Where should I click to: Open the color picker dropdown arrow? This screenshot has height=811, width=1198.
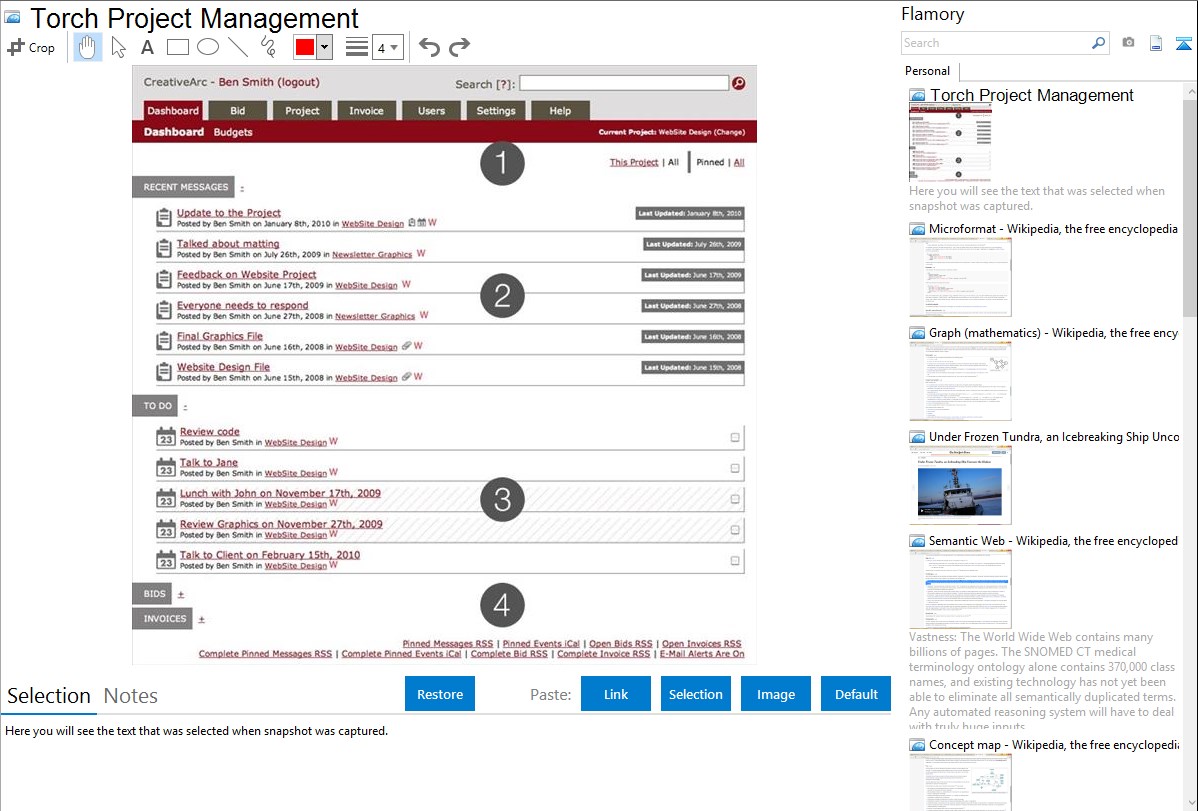[325, 47]
